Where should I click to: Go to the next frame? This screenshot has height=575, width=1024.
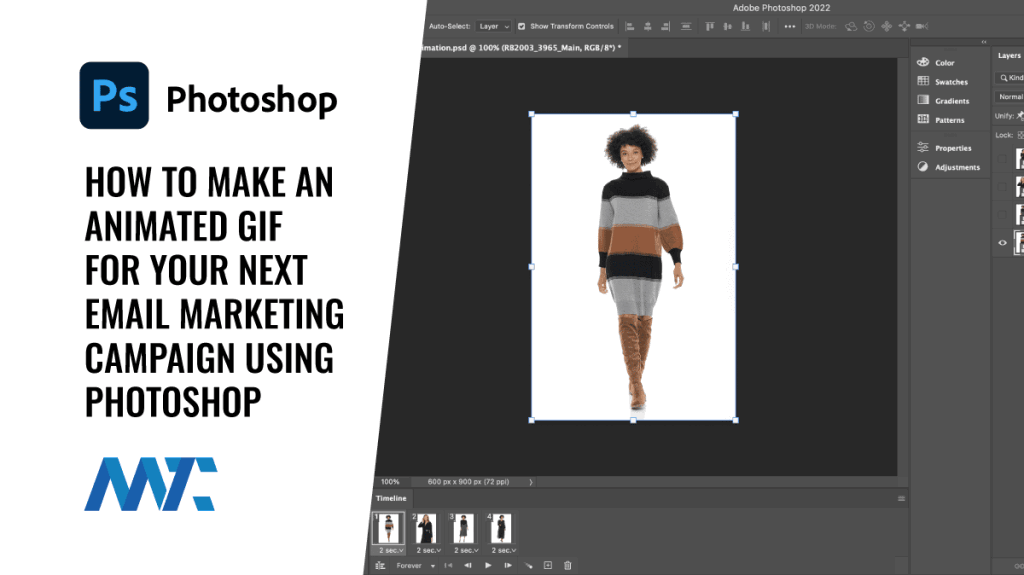coord(507,566)
